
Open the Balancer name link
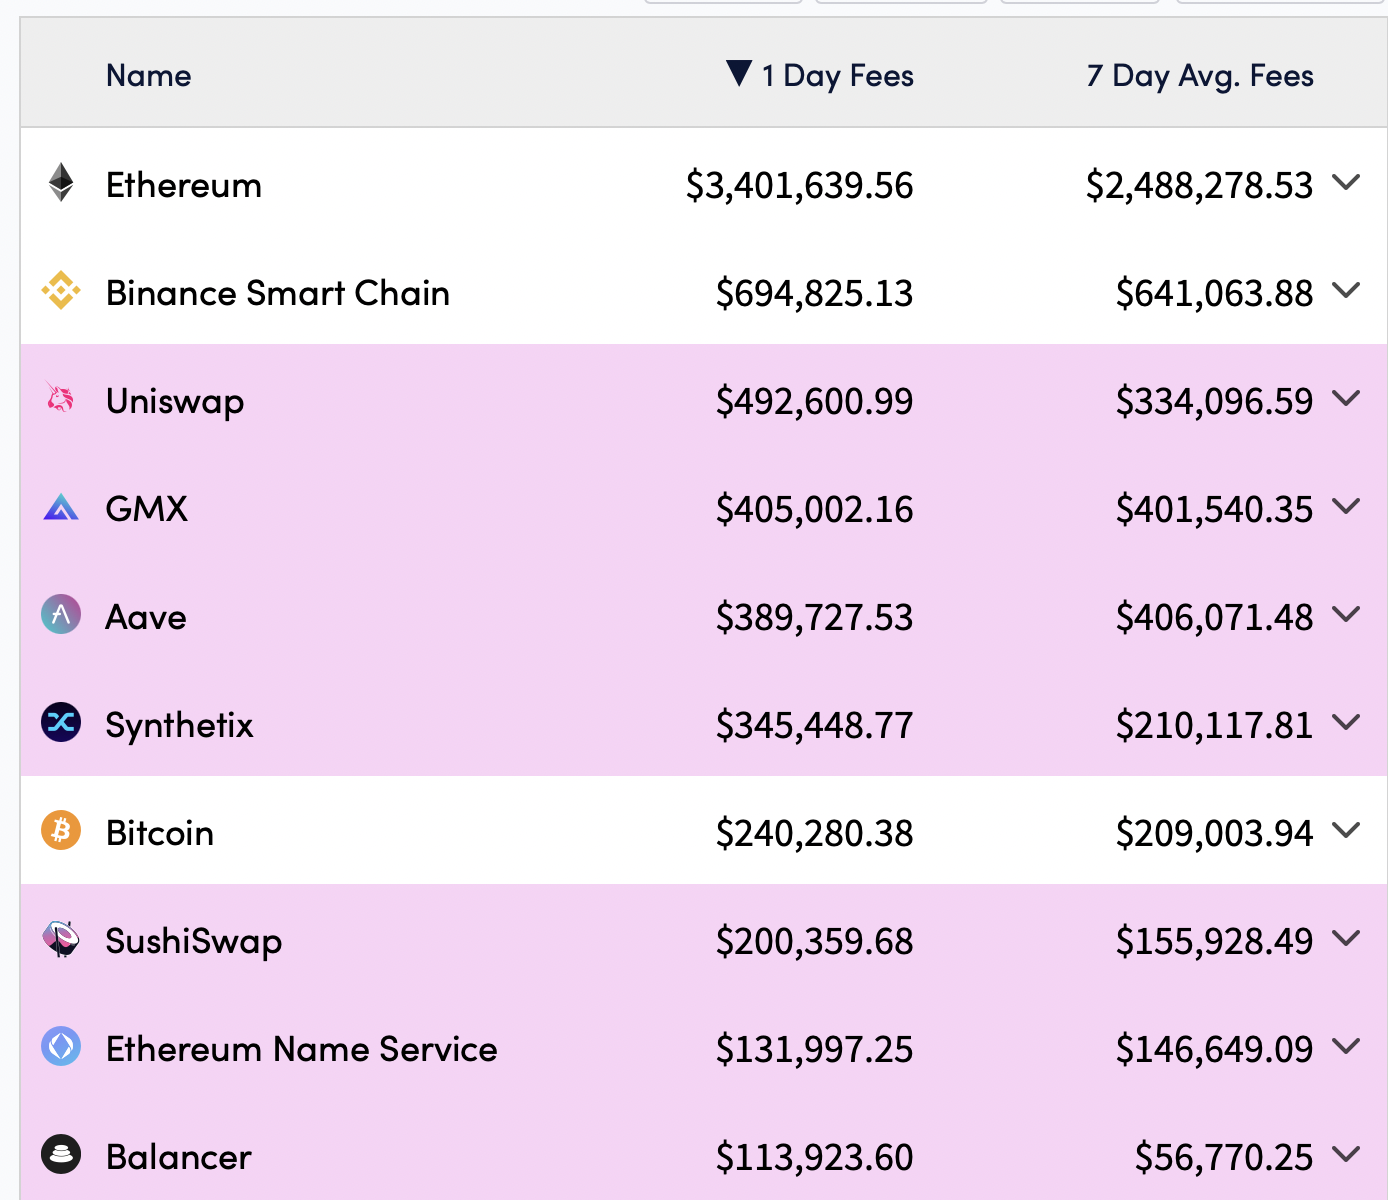pos(179,1157)
